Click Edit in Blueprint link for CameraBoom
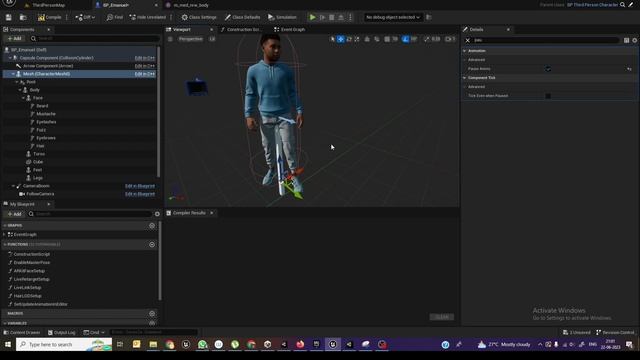 [140, 186]
